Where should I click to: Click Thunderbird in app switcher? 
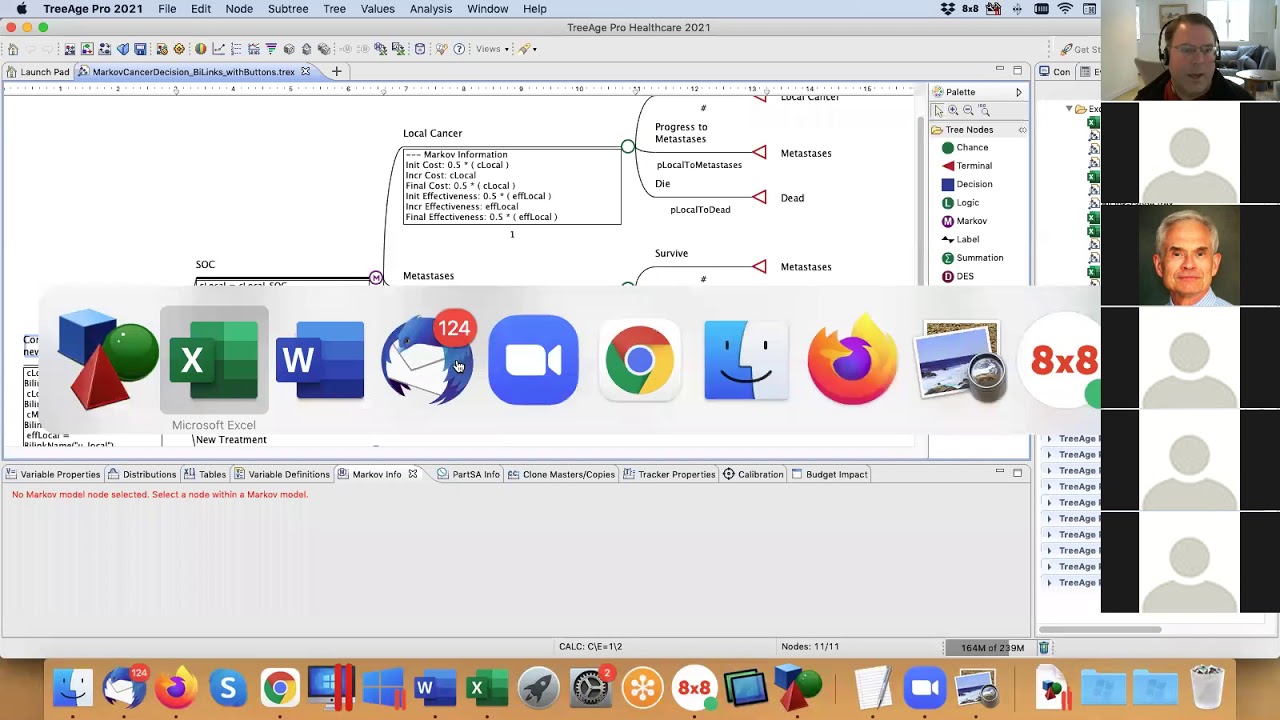pos(427,360)
